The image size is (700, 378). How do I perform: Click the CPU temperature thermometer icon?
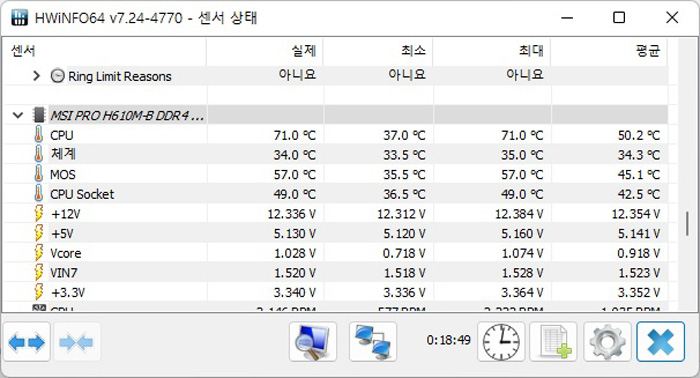tap(39, 135)
